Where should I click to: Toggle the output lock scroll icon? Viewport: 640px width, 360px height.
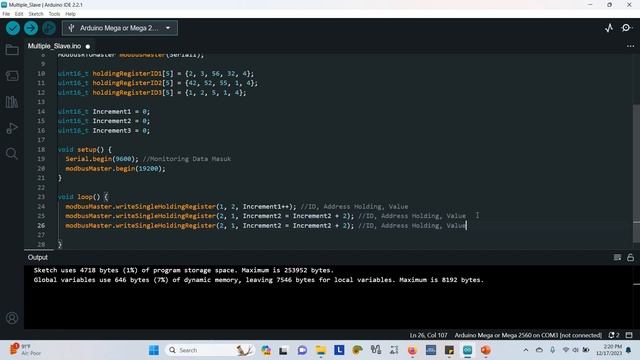[x=631, y=257]
